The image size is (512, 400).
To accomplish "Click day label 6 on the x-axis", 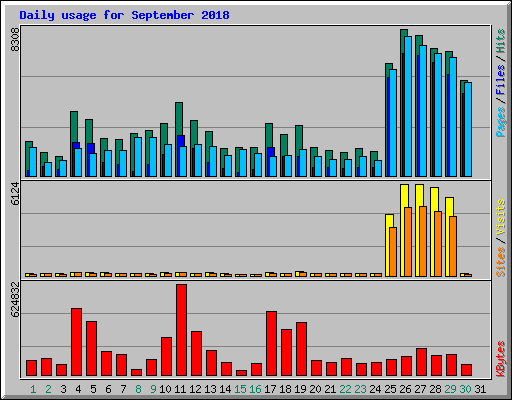I will (x=108, y=389).
